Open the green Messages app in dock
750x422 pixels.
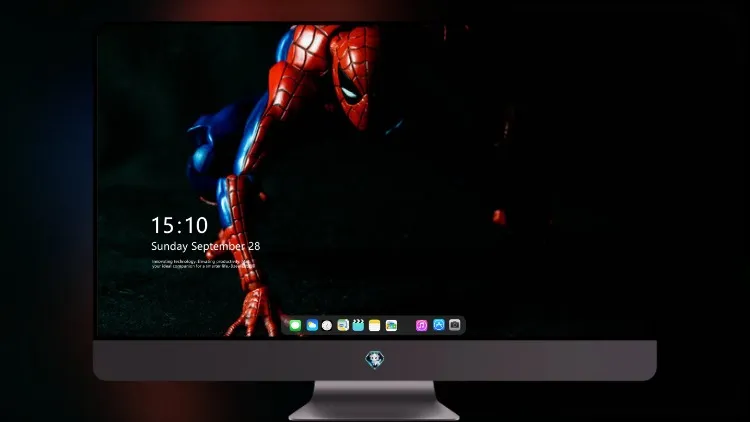tap(295, 325)
